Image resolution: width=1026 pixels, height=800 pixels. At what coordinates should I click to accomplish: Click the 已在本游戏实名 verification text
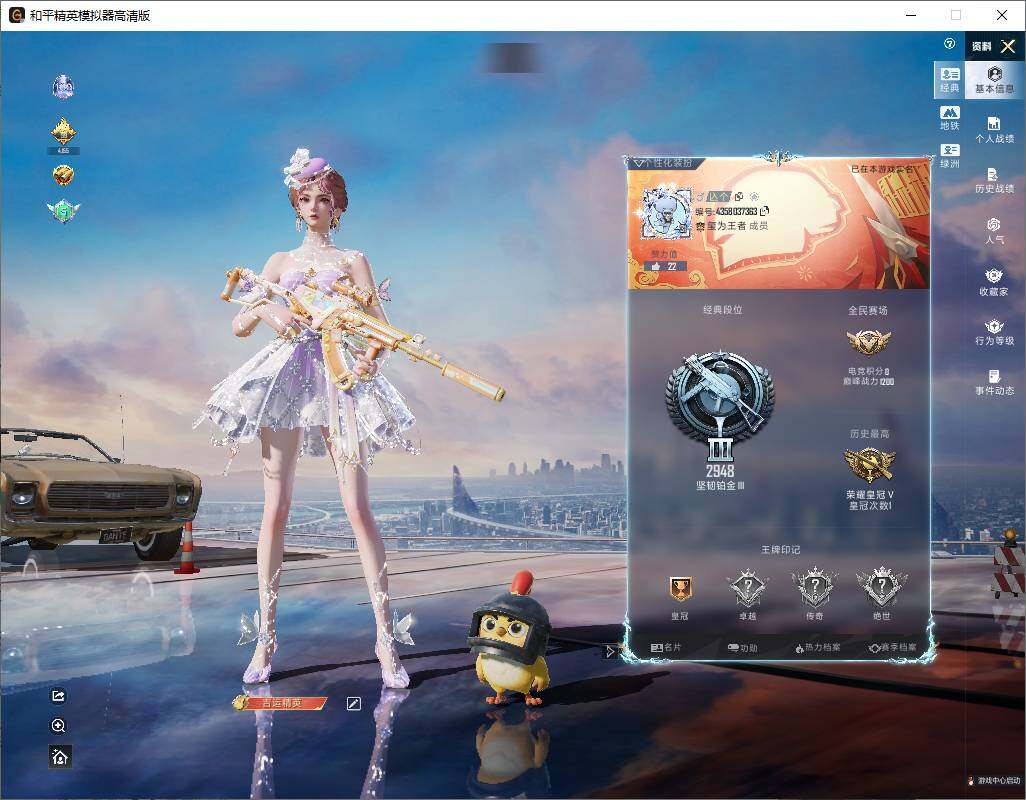tap(881, 169)
